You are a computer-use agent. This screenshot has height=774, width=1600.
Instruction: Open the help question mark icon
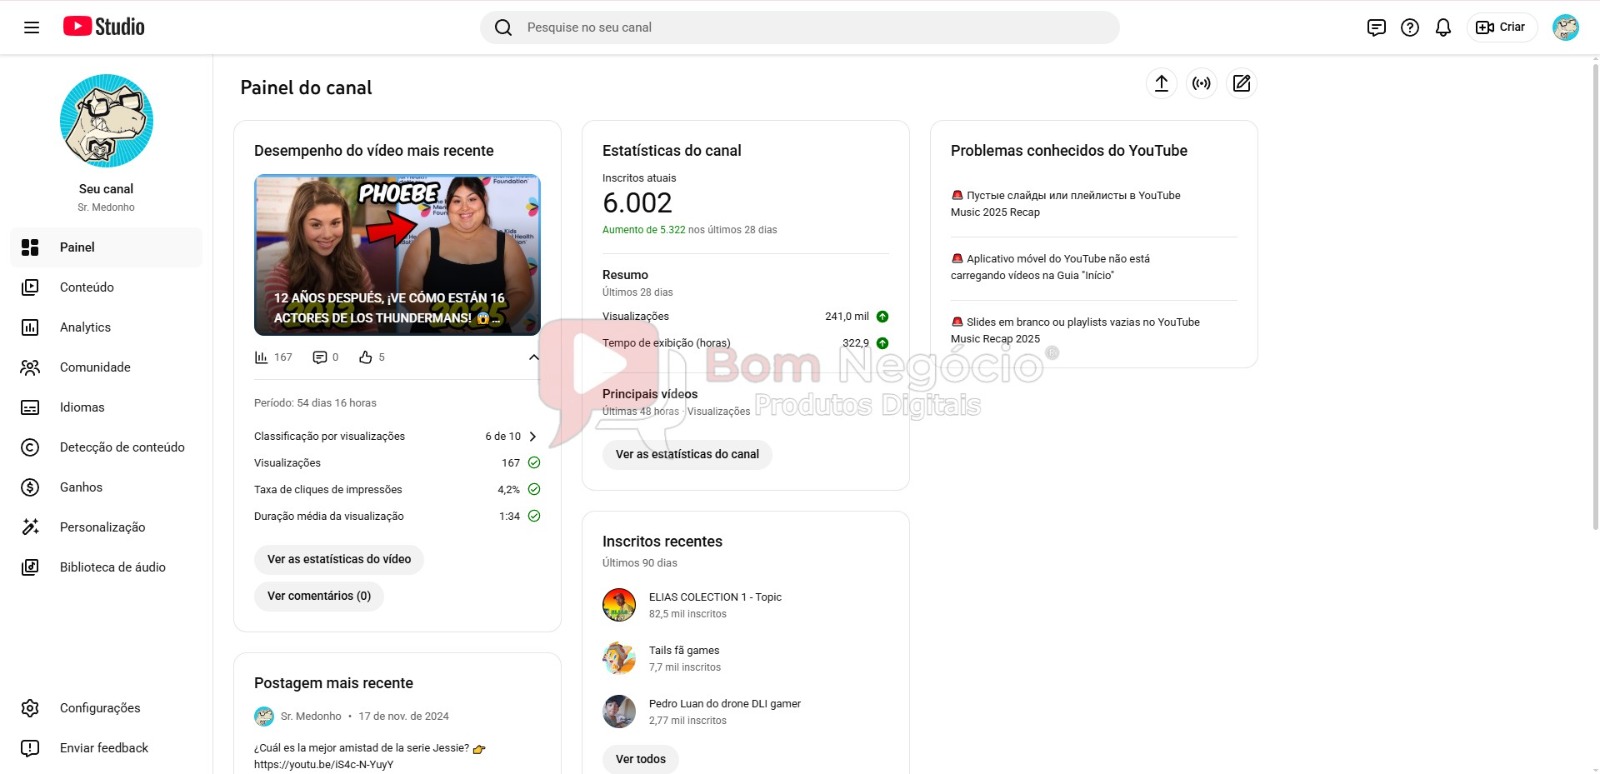click(1410, 28)
